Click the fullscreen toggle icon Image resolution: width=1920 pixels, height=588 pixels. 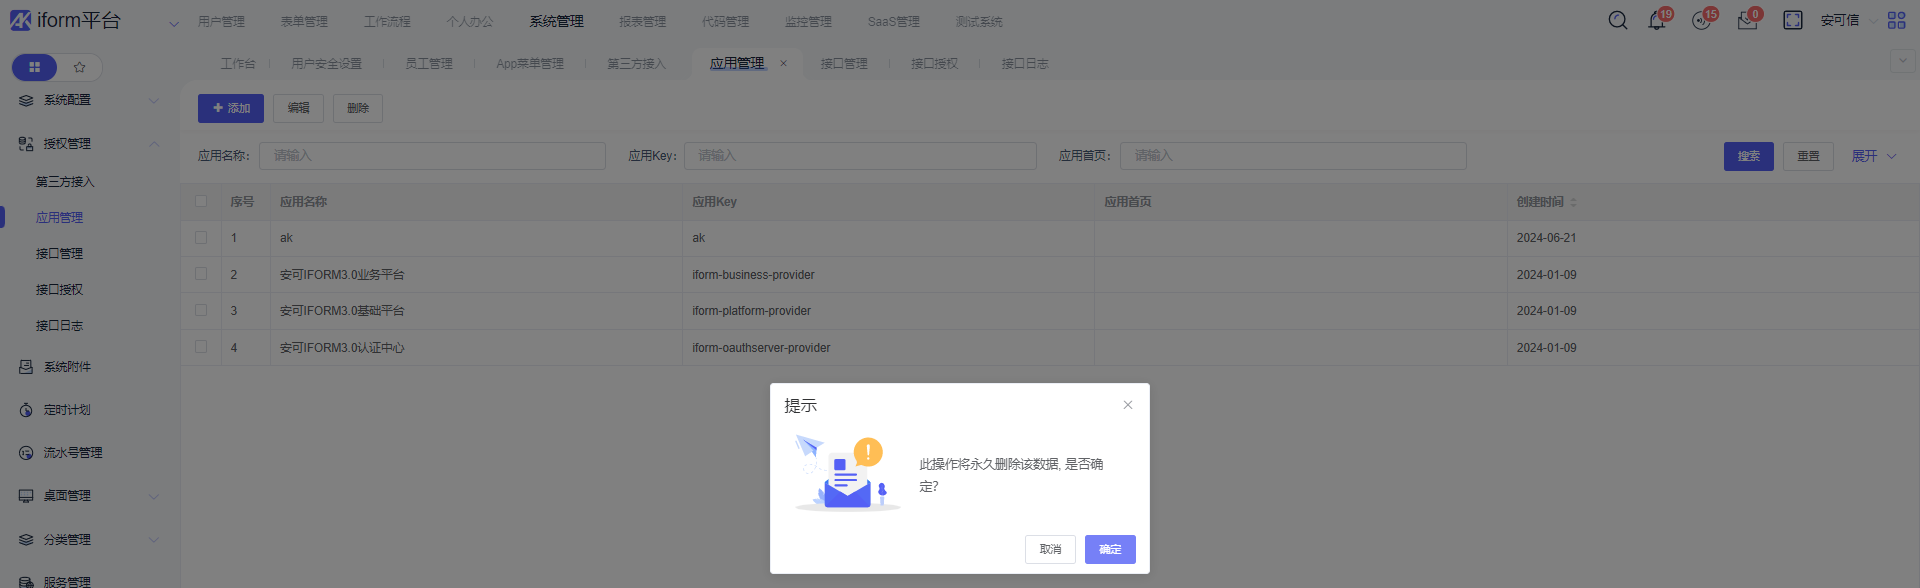pos(1792,21)
